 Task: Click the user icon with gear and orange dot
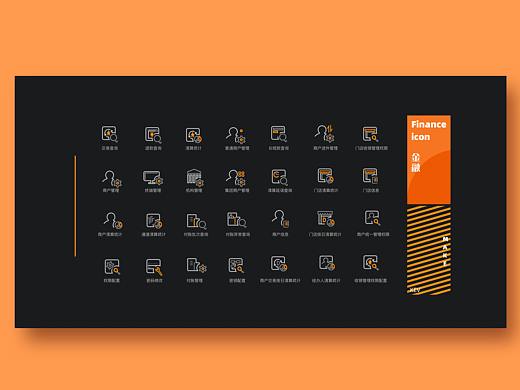click(x=236, y=135)
